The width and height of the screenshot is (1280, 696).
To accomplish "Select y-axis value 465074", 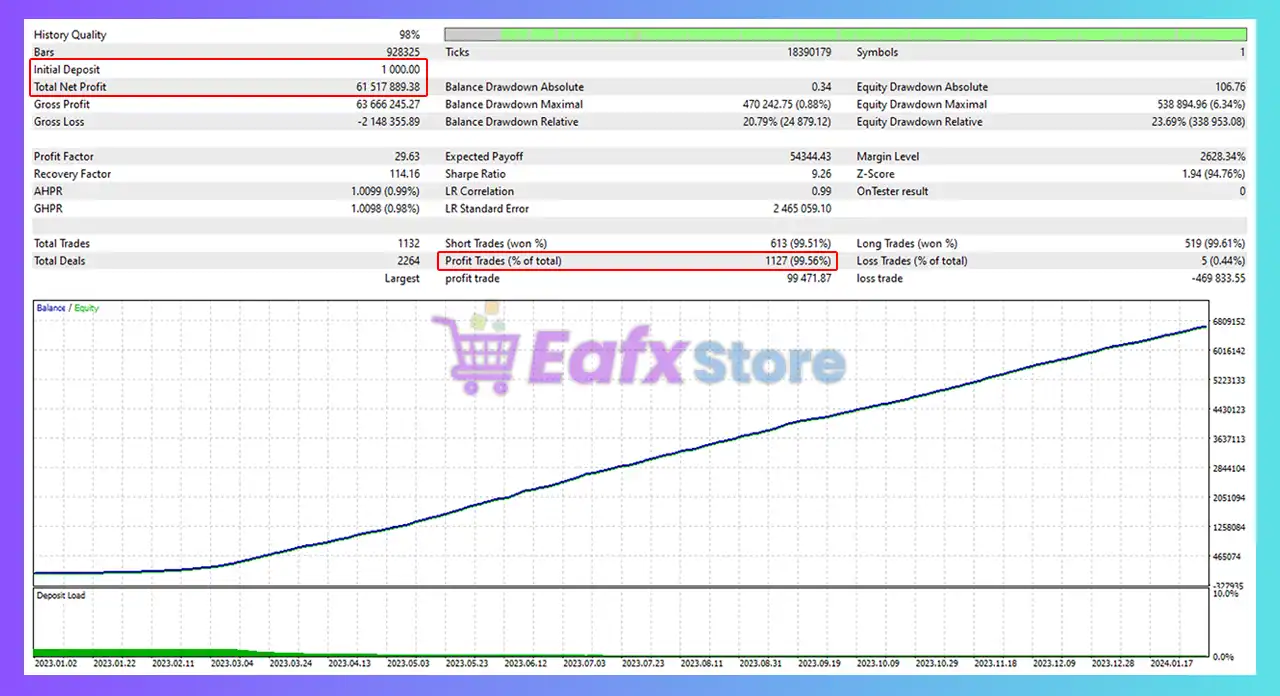I will click(1228, 556).
